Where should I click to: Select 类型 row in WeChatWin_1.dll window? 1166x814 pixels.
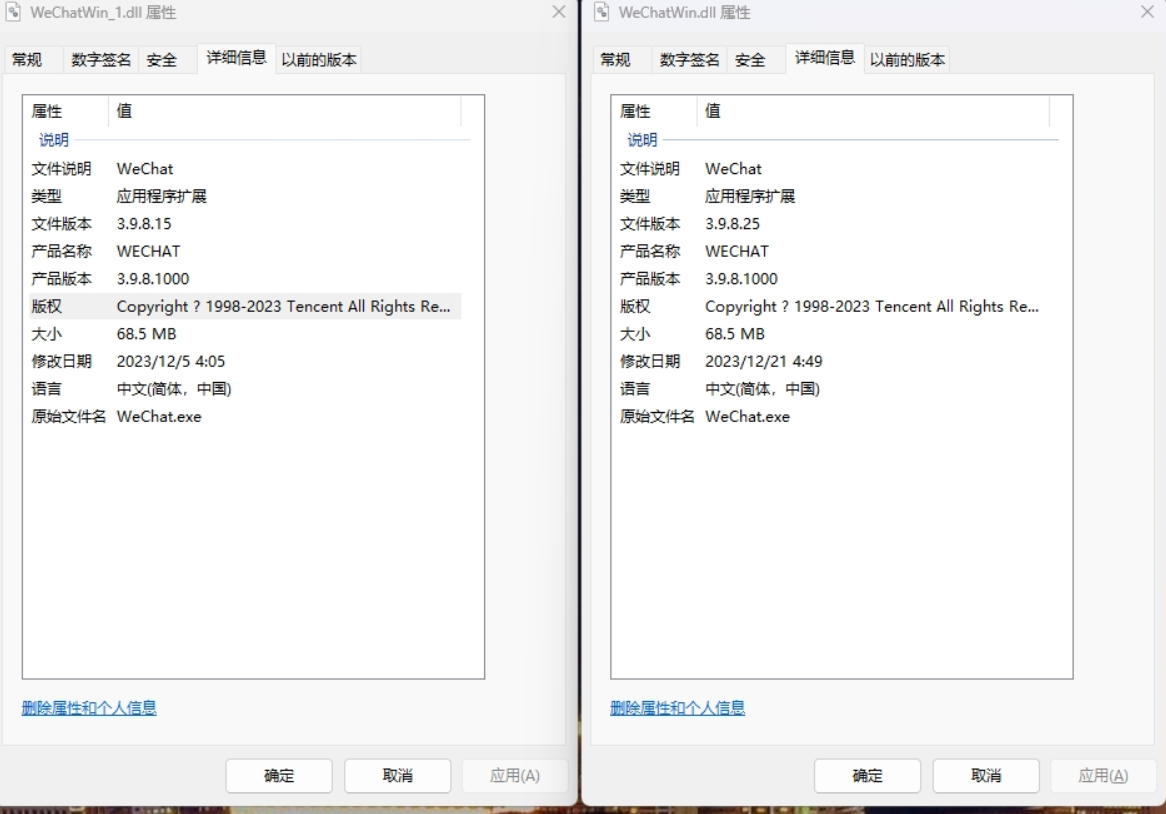click(245, 196)
